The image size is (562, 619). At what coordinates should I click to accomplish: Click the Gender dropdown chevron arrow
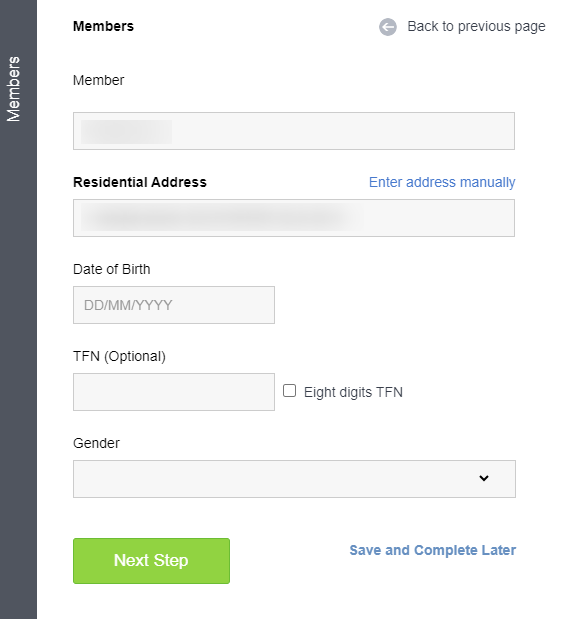point(484,478)
